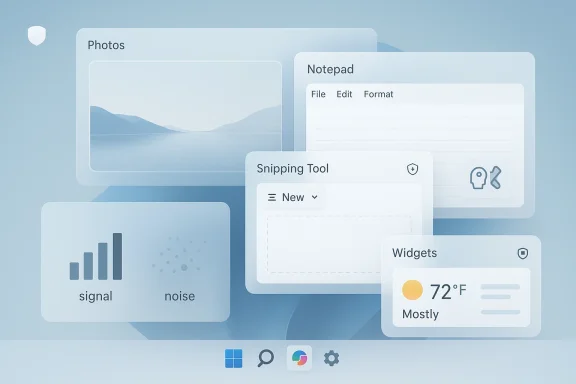
Task: Click the Mostly weather label
Action: (420, 315)
